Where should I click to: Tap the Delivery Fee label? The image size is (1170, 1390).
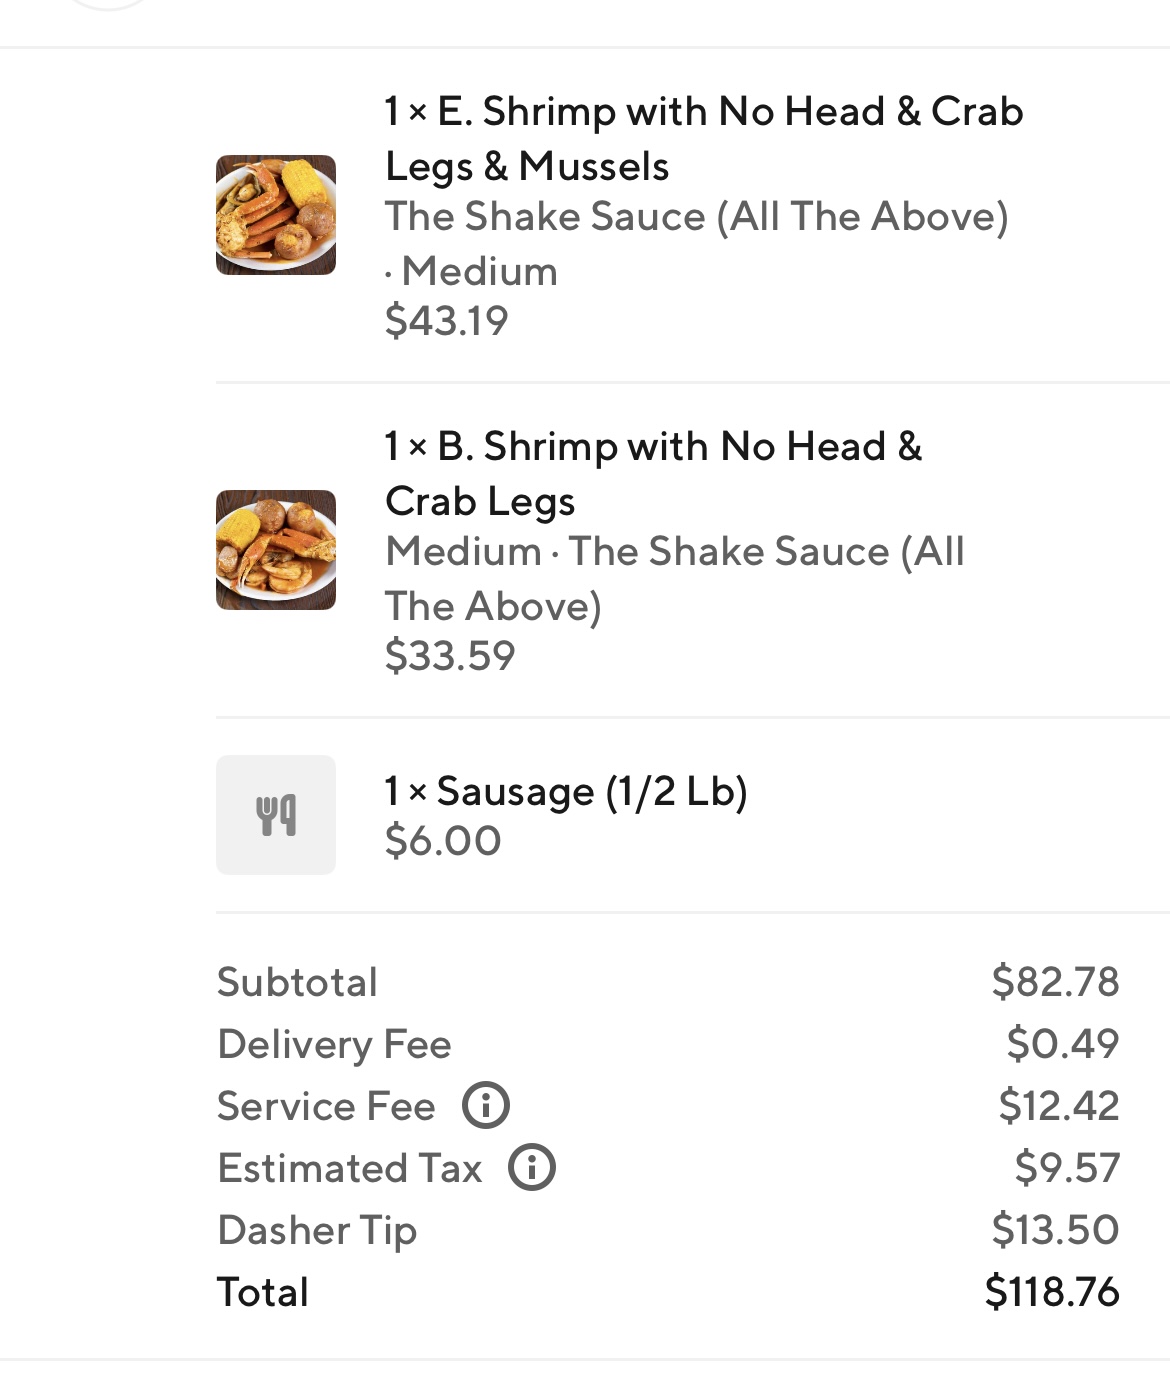coord(334,1044)
